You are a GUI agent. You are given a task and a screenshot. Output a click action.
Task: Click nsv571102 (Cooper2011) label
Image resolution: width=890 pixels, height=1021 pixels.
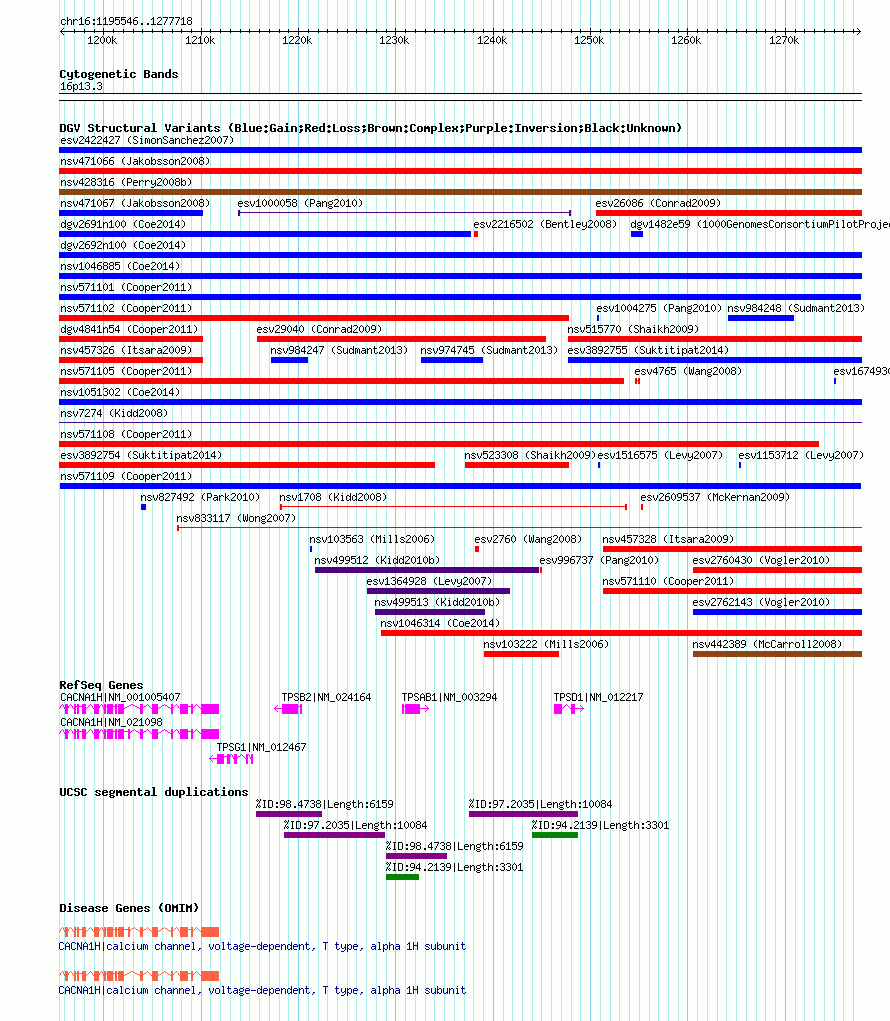[x=126, y=307]
